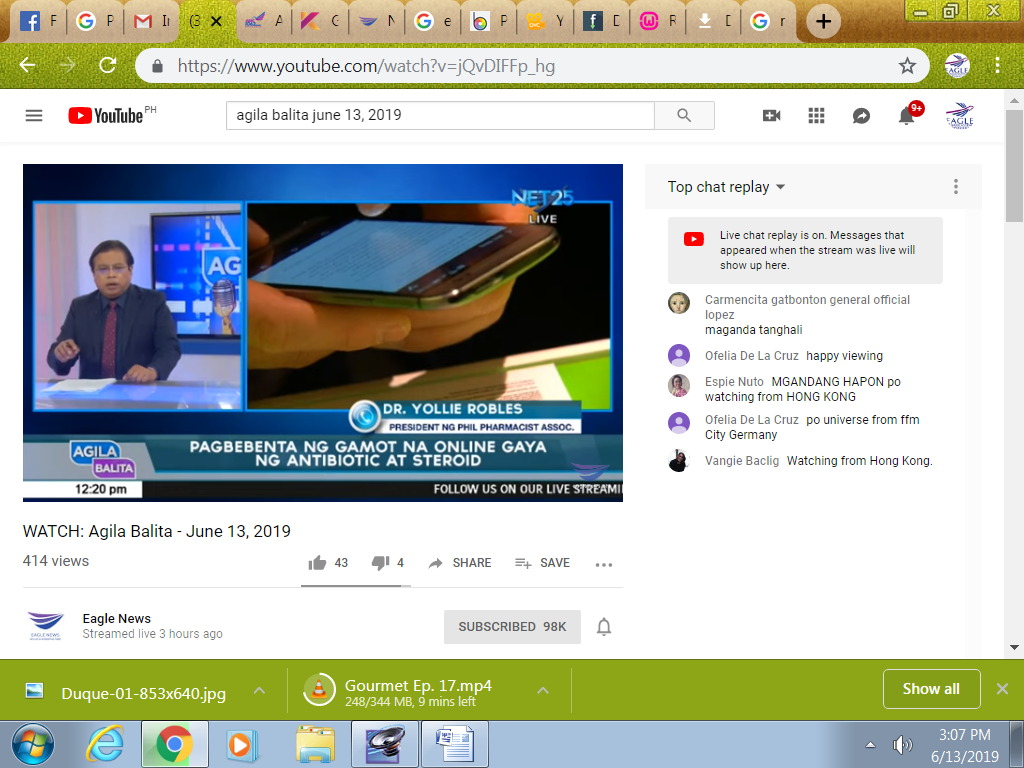1024x768 pixels.
Task: Click the YouTube search magnifier button
Action: 684,115
